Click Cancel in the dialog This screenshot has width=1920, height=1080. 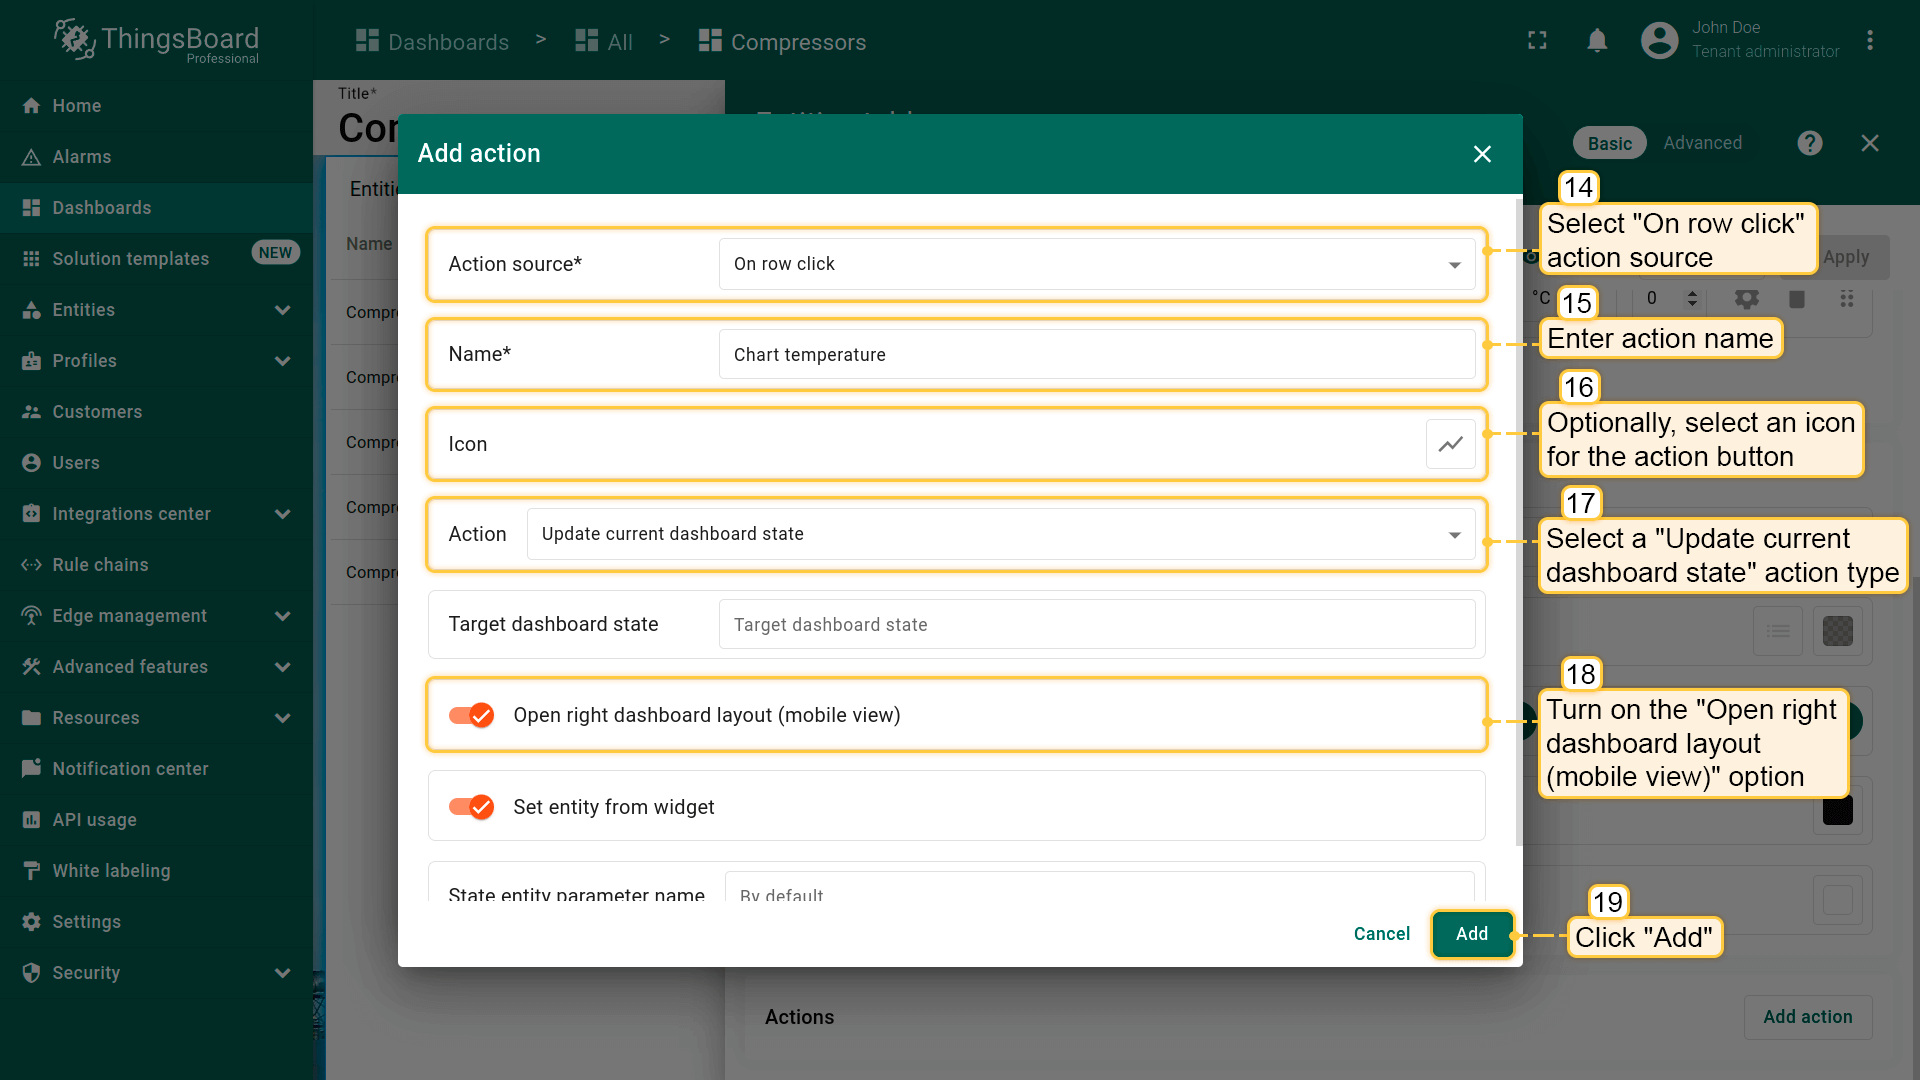[1381, 934]
